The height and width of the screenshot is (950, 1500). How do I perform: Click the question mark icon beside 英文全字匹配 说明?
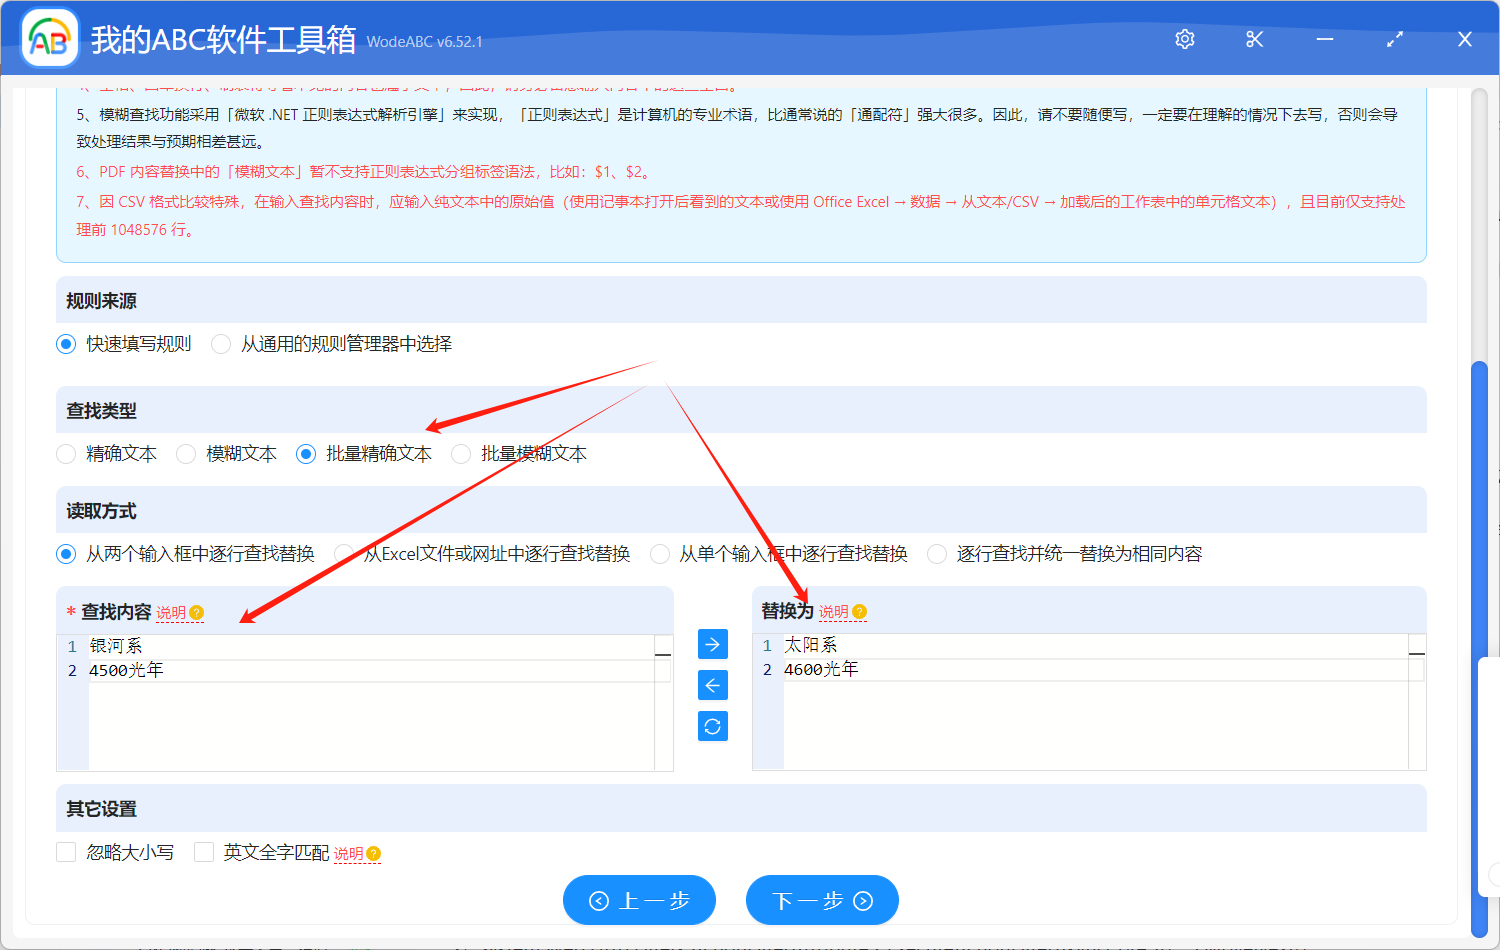[x=372, y=853]
